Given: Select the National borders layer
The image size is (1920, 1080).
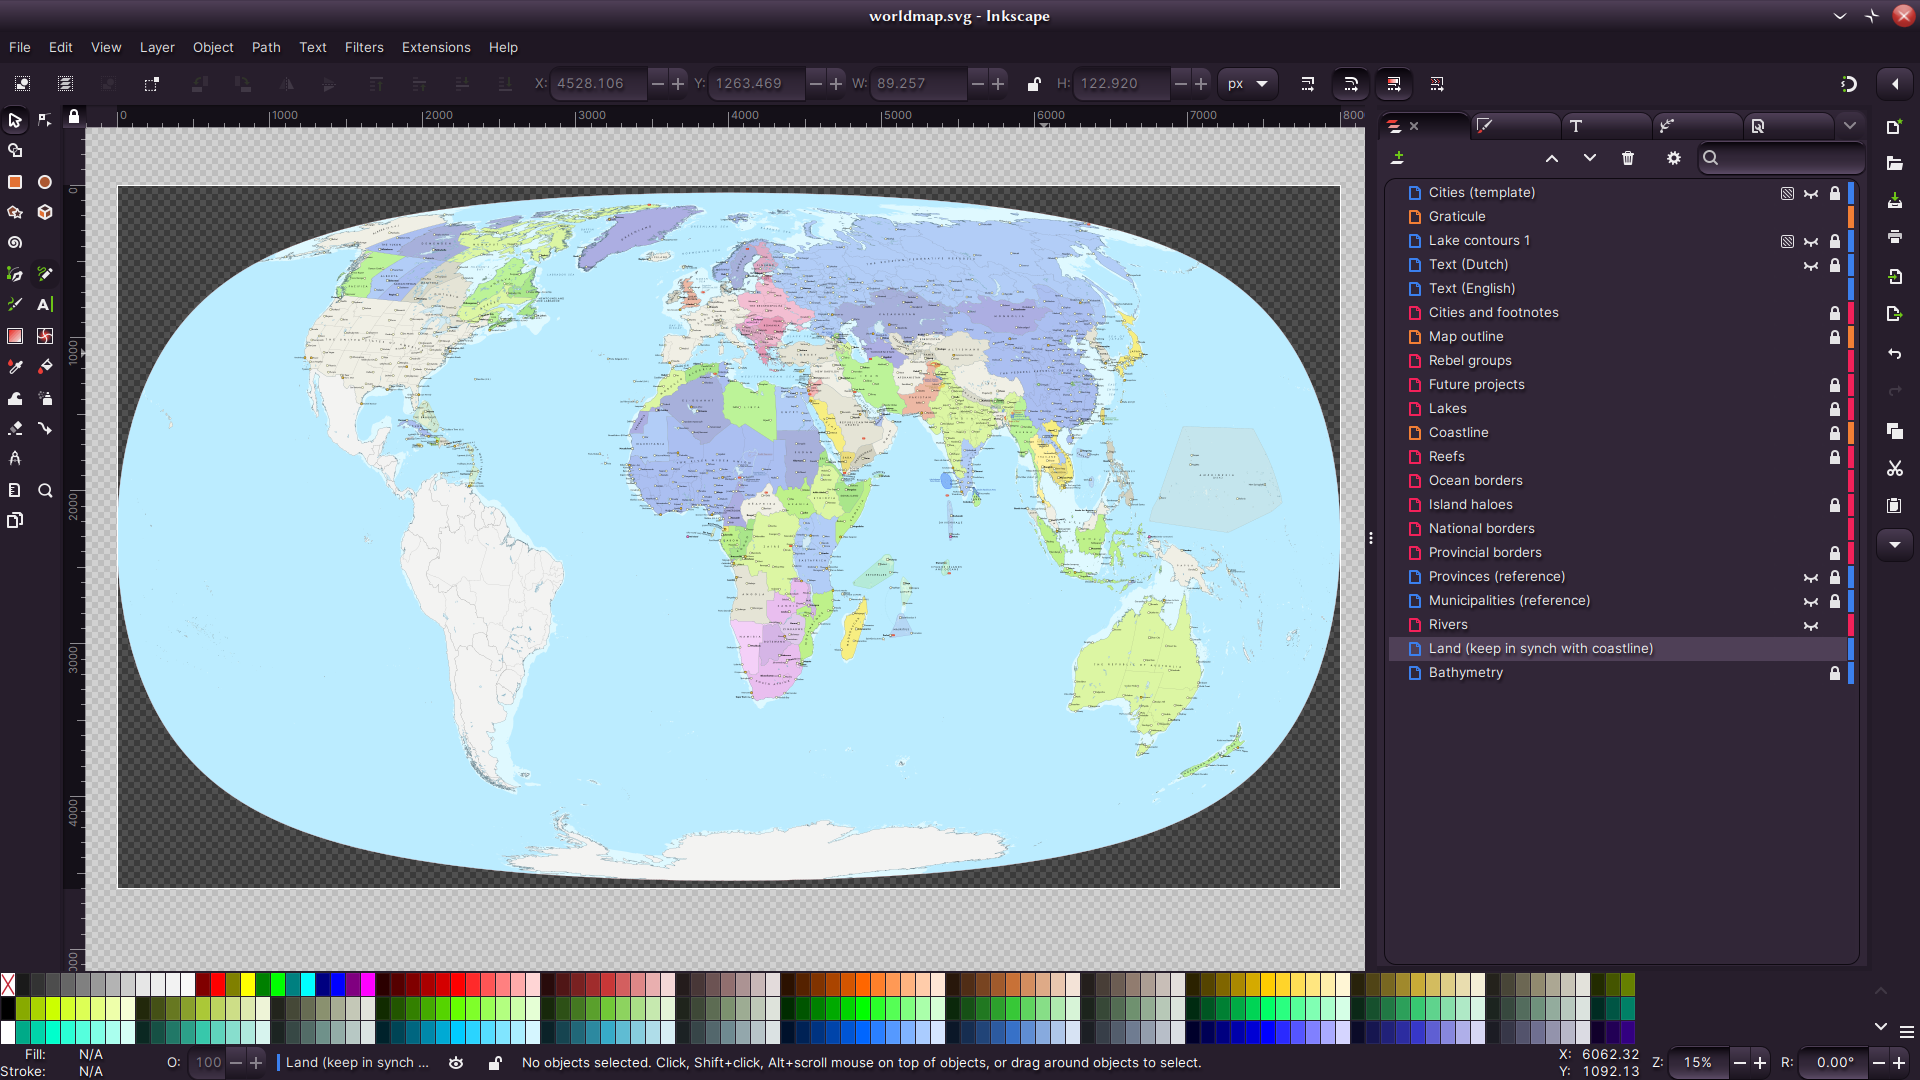Looking at the screenshot, I should point(1481,529).
